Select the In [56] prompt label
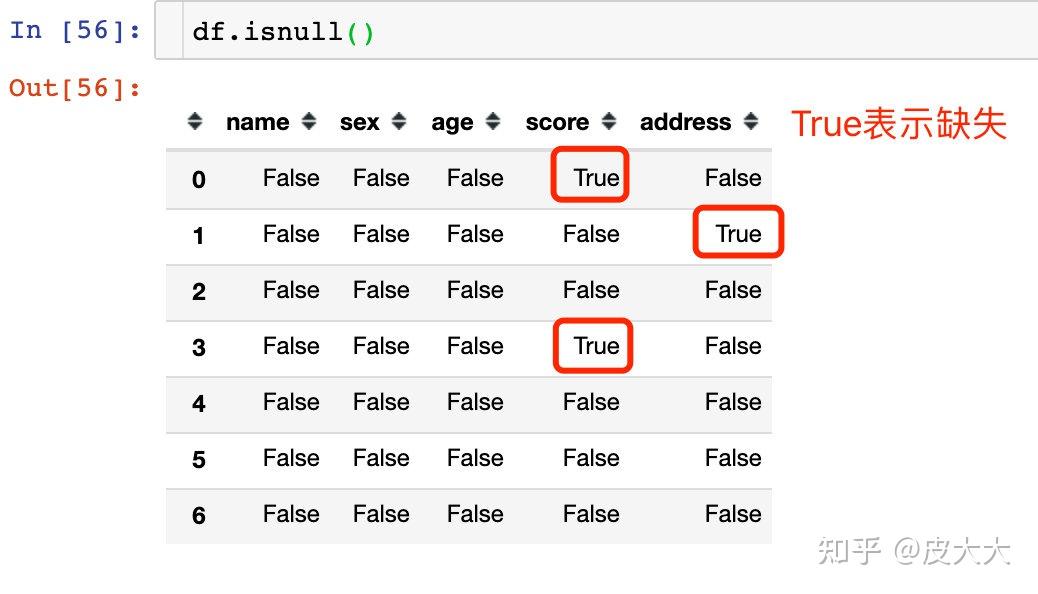The height and width of the screenshot is (594, 1038). coord(75,30)
